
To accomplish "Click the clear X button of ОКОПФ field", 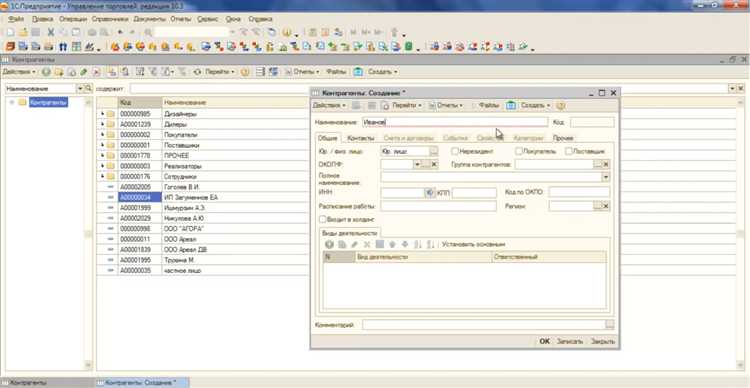I will (434, 165).
